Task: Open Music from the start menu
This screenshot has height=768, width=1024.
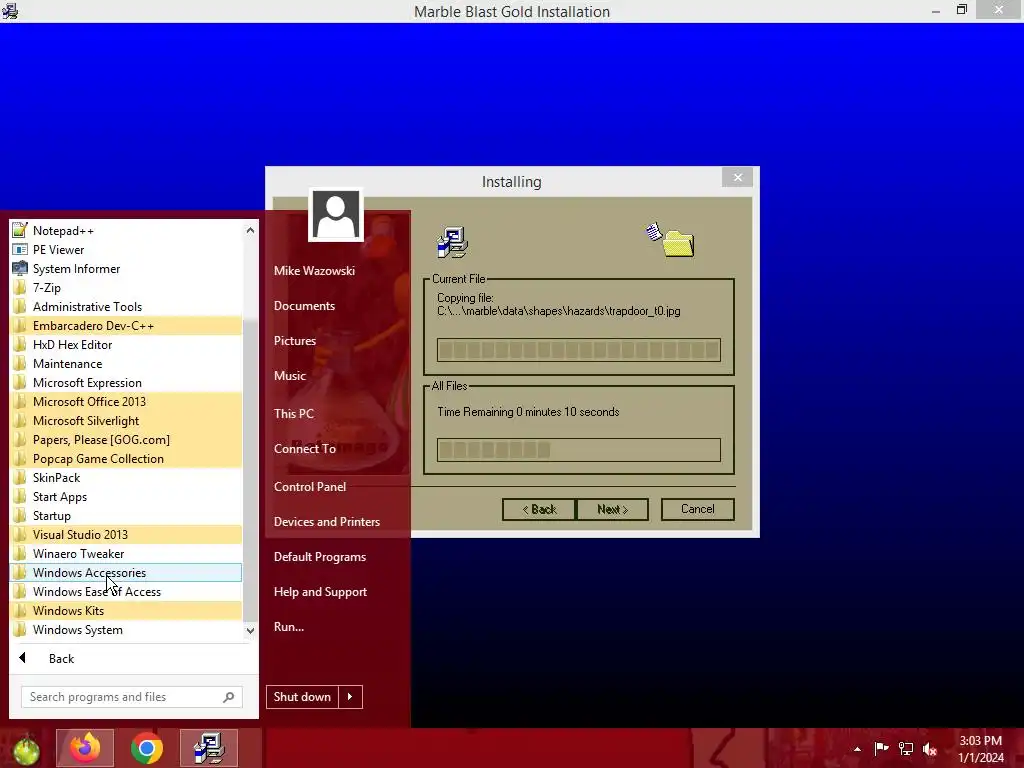Action: 290,376
